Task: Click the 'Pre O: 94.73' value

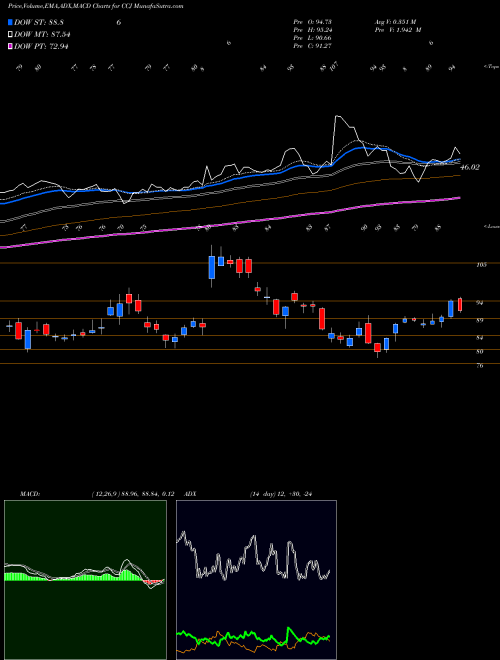Action: (313, 22)
